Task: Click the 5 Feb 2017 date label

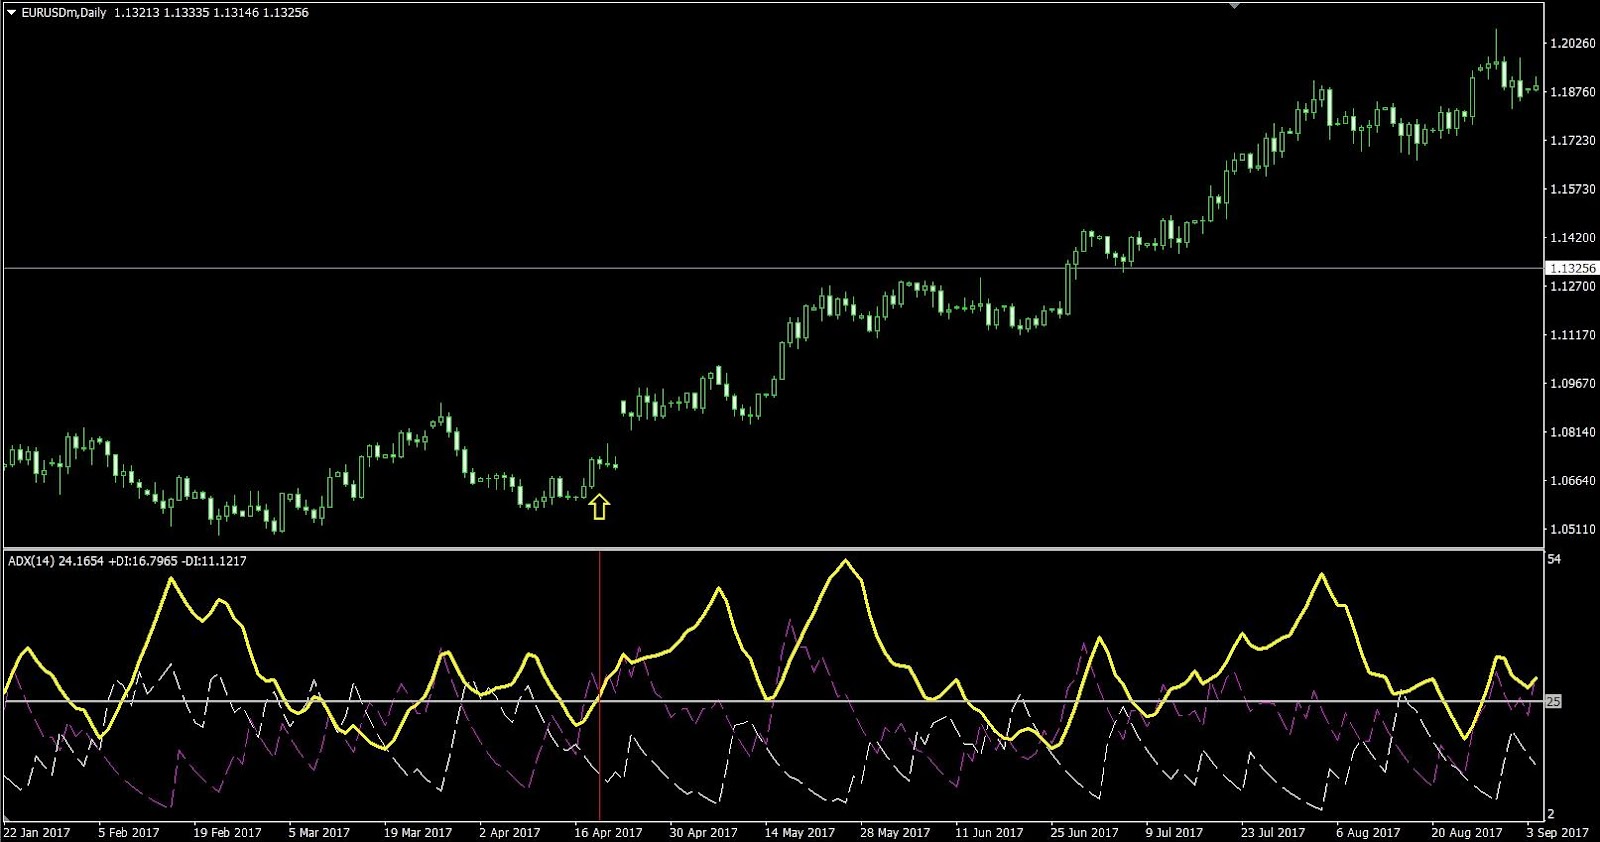Action: pyautogui.click(x=129, y=832)
